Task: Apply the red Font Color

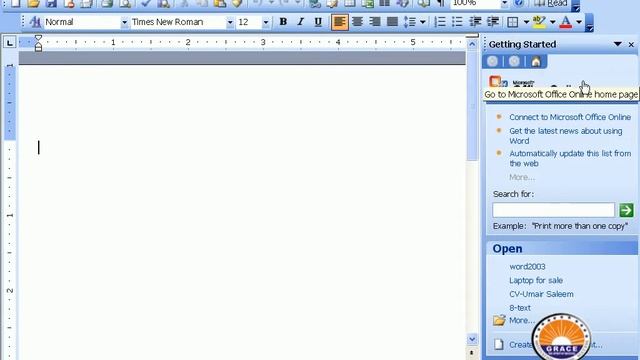Action: [566, 22]
